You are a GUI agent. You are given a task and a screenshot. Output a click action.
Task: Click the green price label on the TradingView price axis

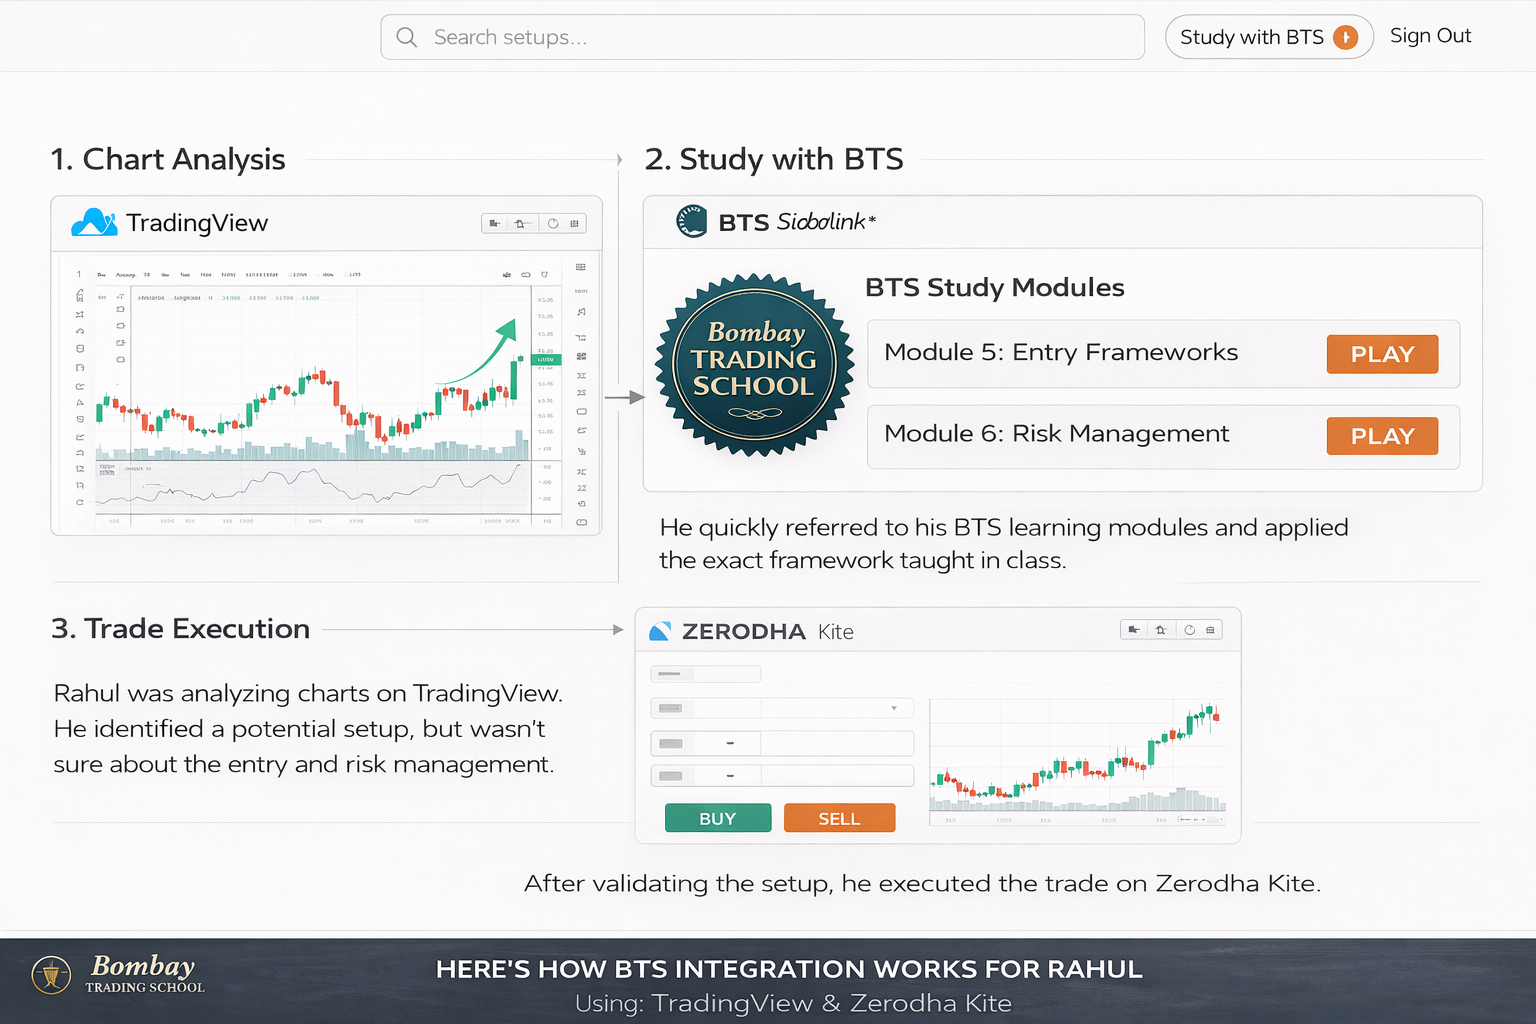[x=546, y=359]
